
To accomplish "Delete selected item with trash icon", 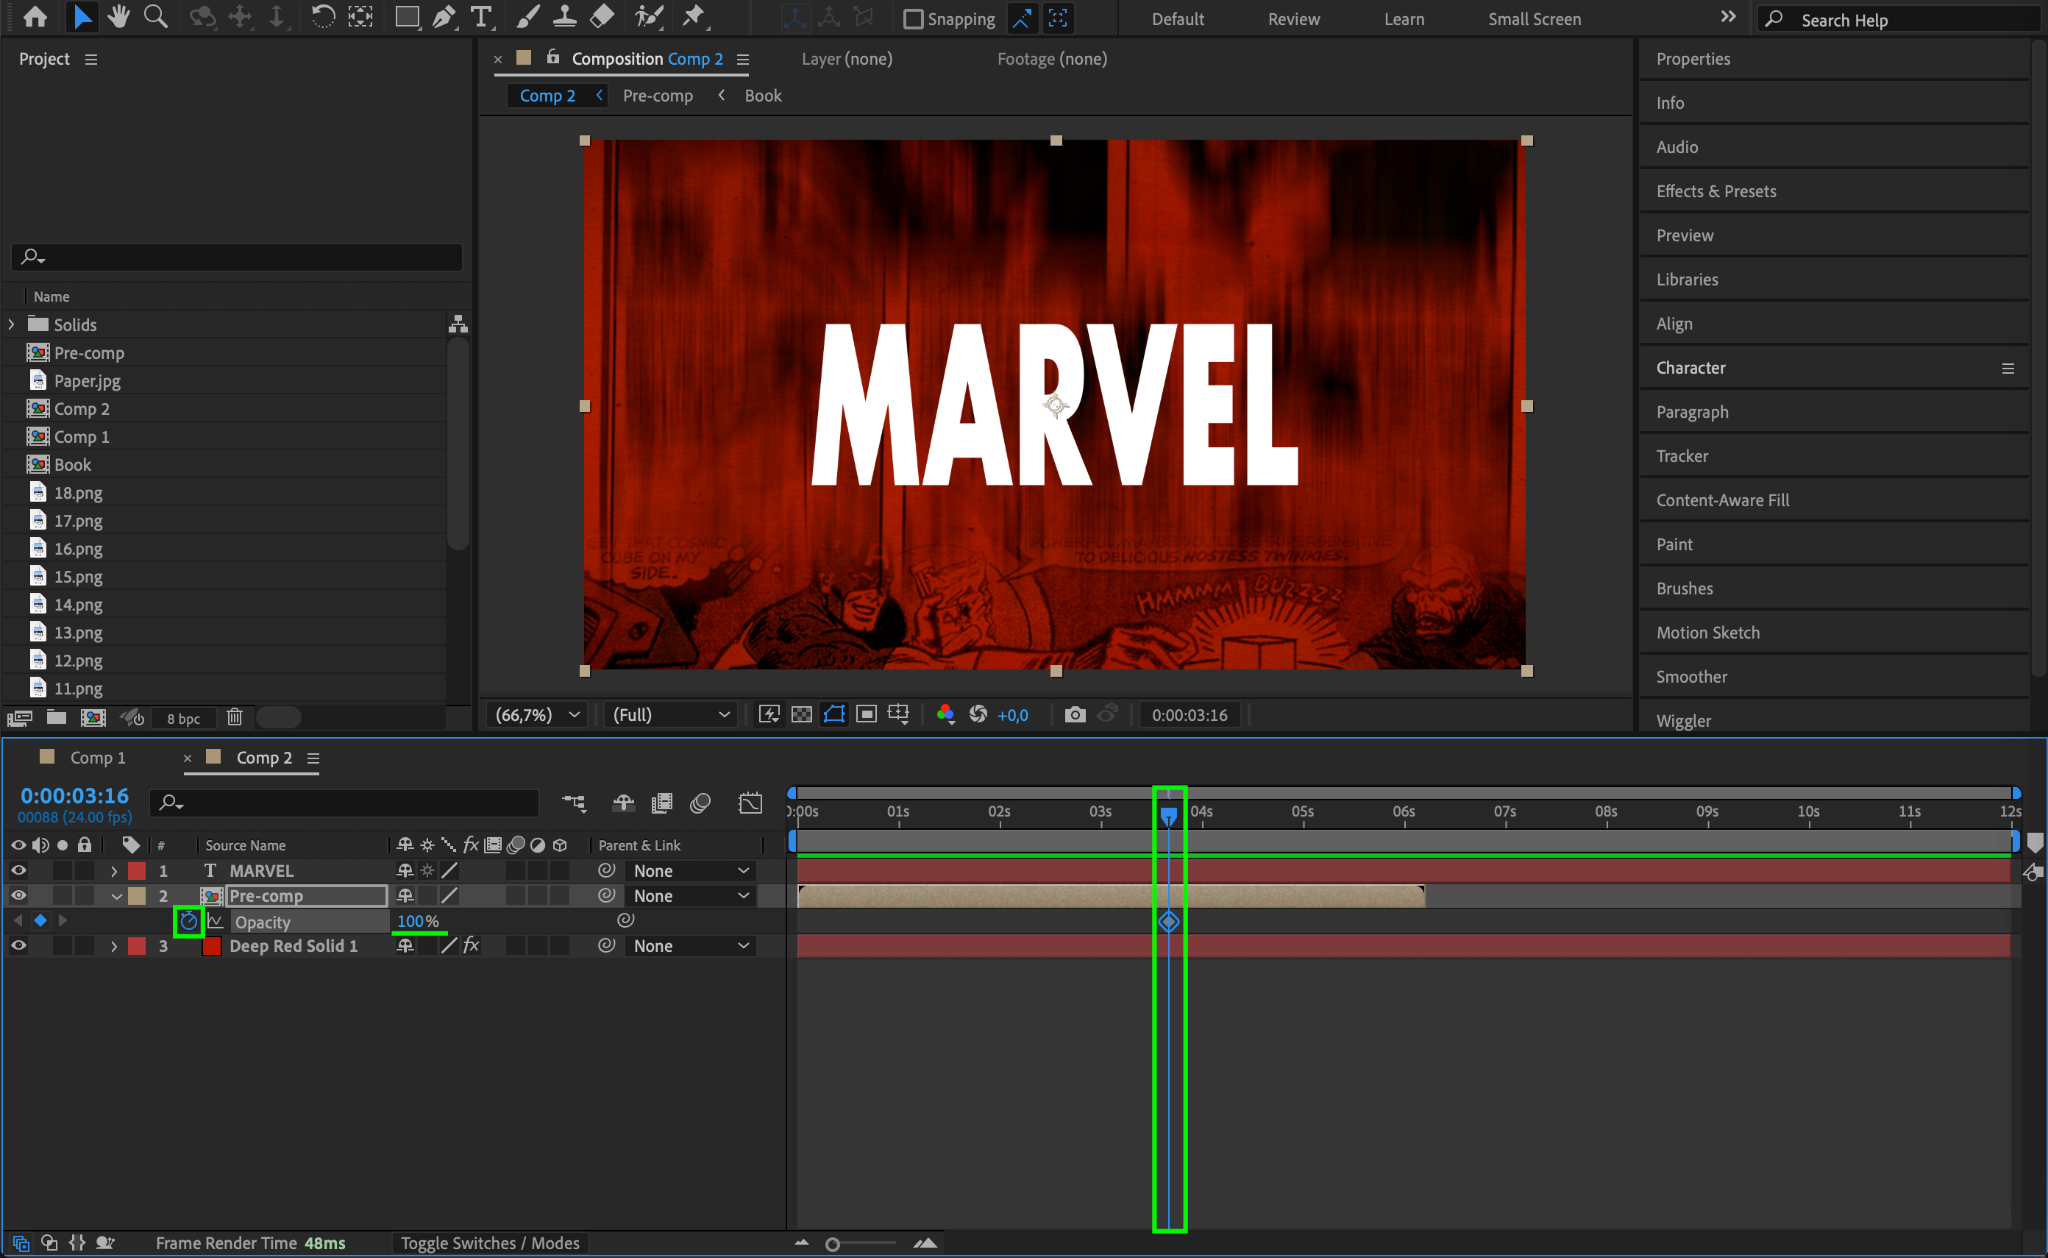I will (234, 717).
